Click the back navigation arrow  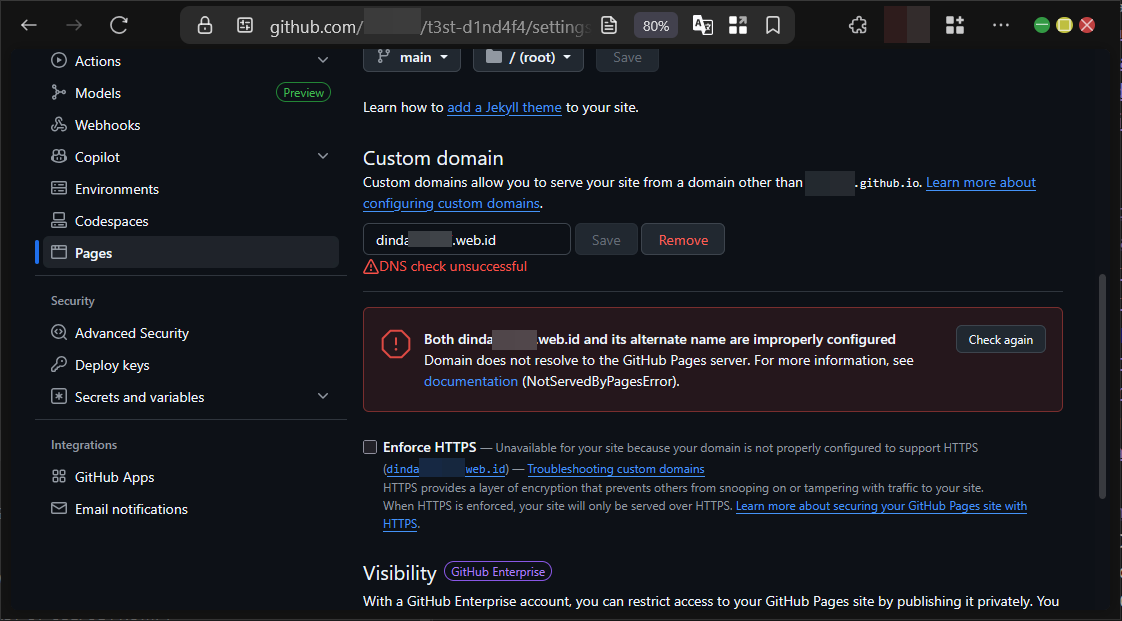click(29, 25)
